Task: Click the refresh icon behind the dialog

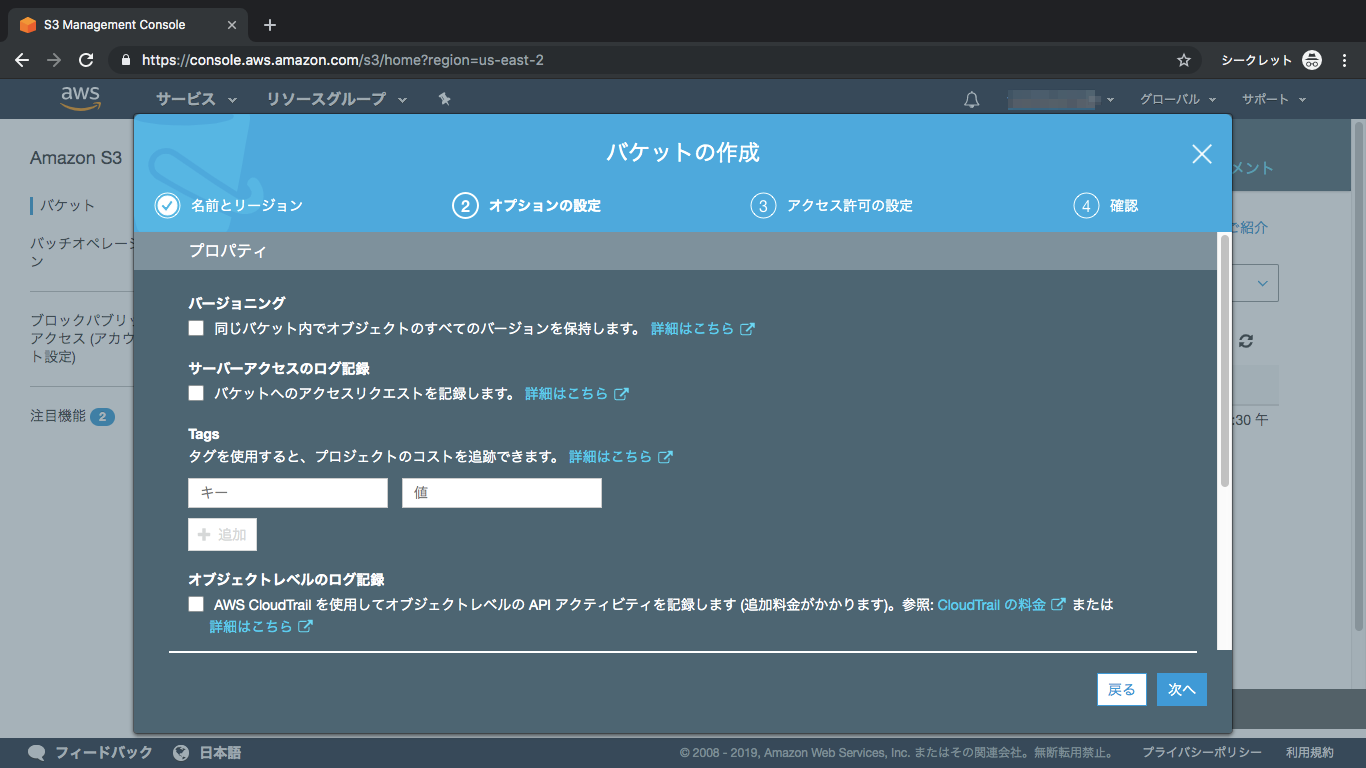Action: pos(1245,341)
